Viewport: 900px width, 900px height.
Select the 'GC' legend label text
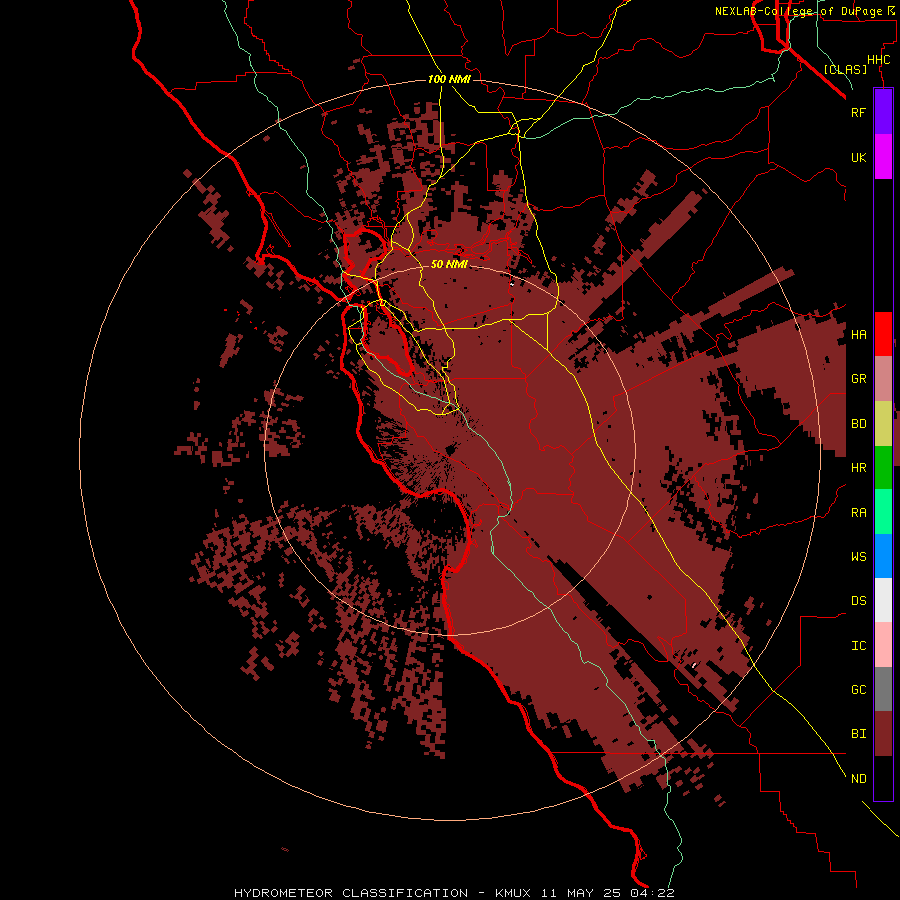point(858,690)
